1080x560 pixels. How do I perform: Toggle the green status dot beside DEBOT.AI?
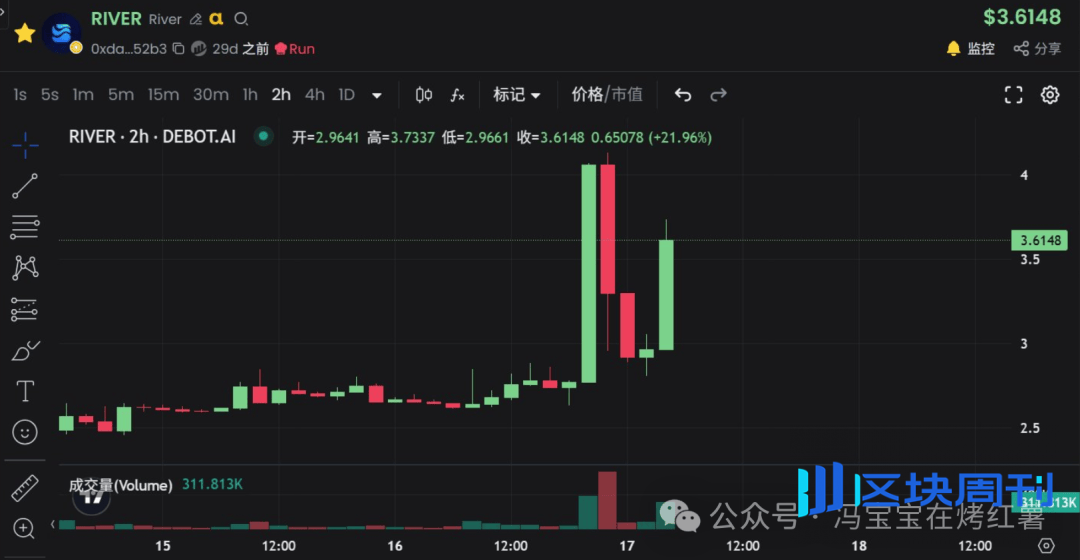click(x=263, y=137)
